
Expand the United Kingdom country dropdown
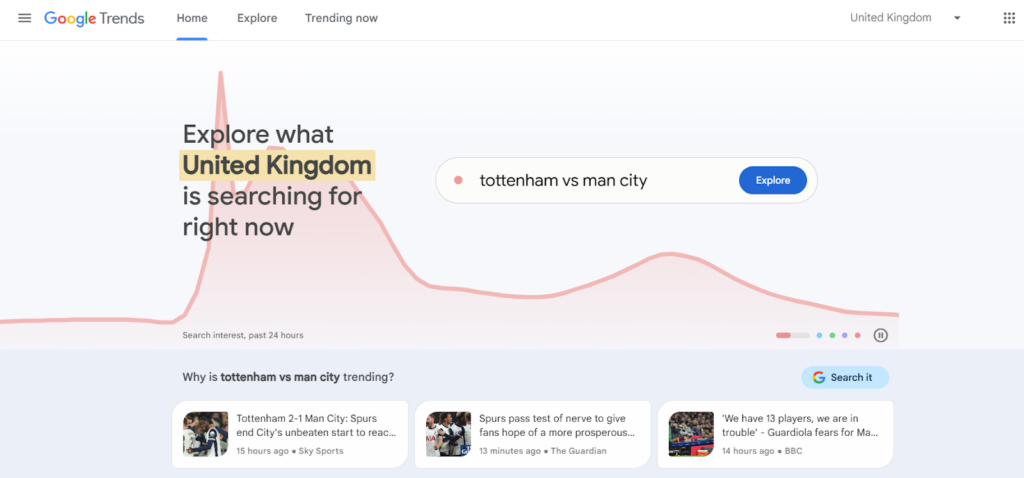(891, 18)
